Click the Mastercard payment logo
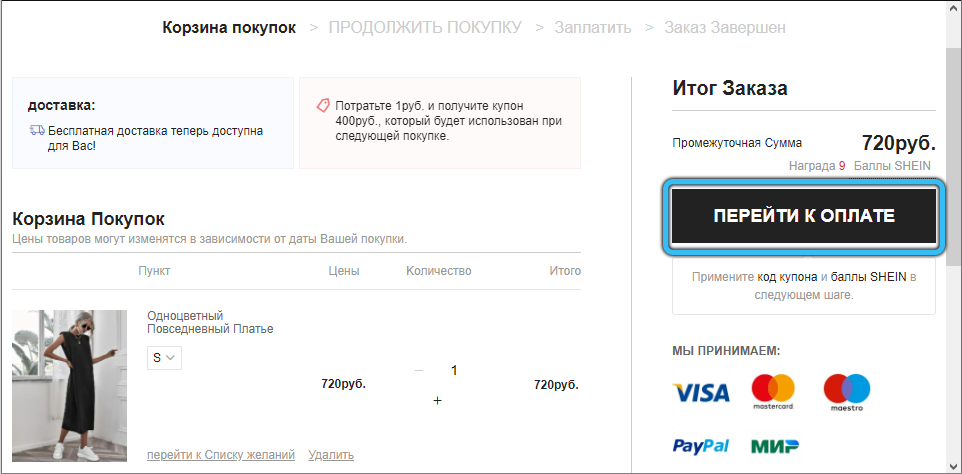962x474 pixels. pyautogui.click(x=773, y=392)
